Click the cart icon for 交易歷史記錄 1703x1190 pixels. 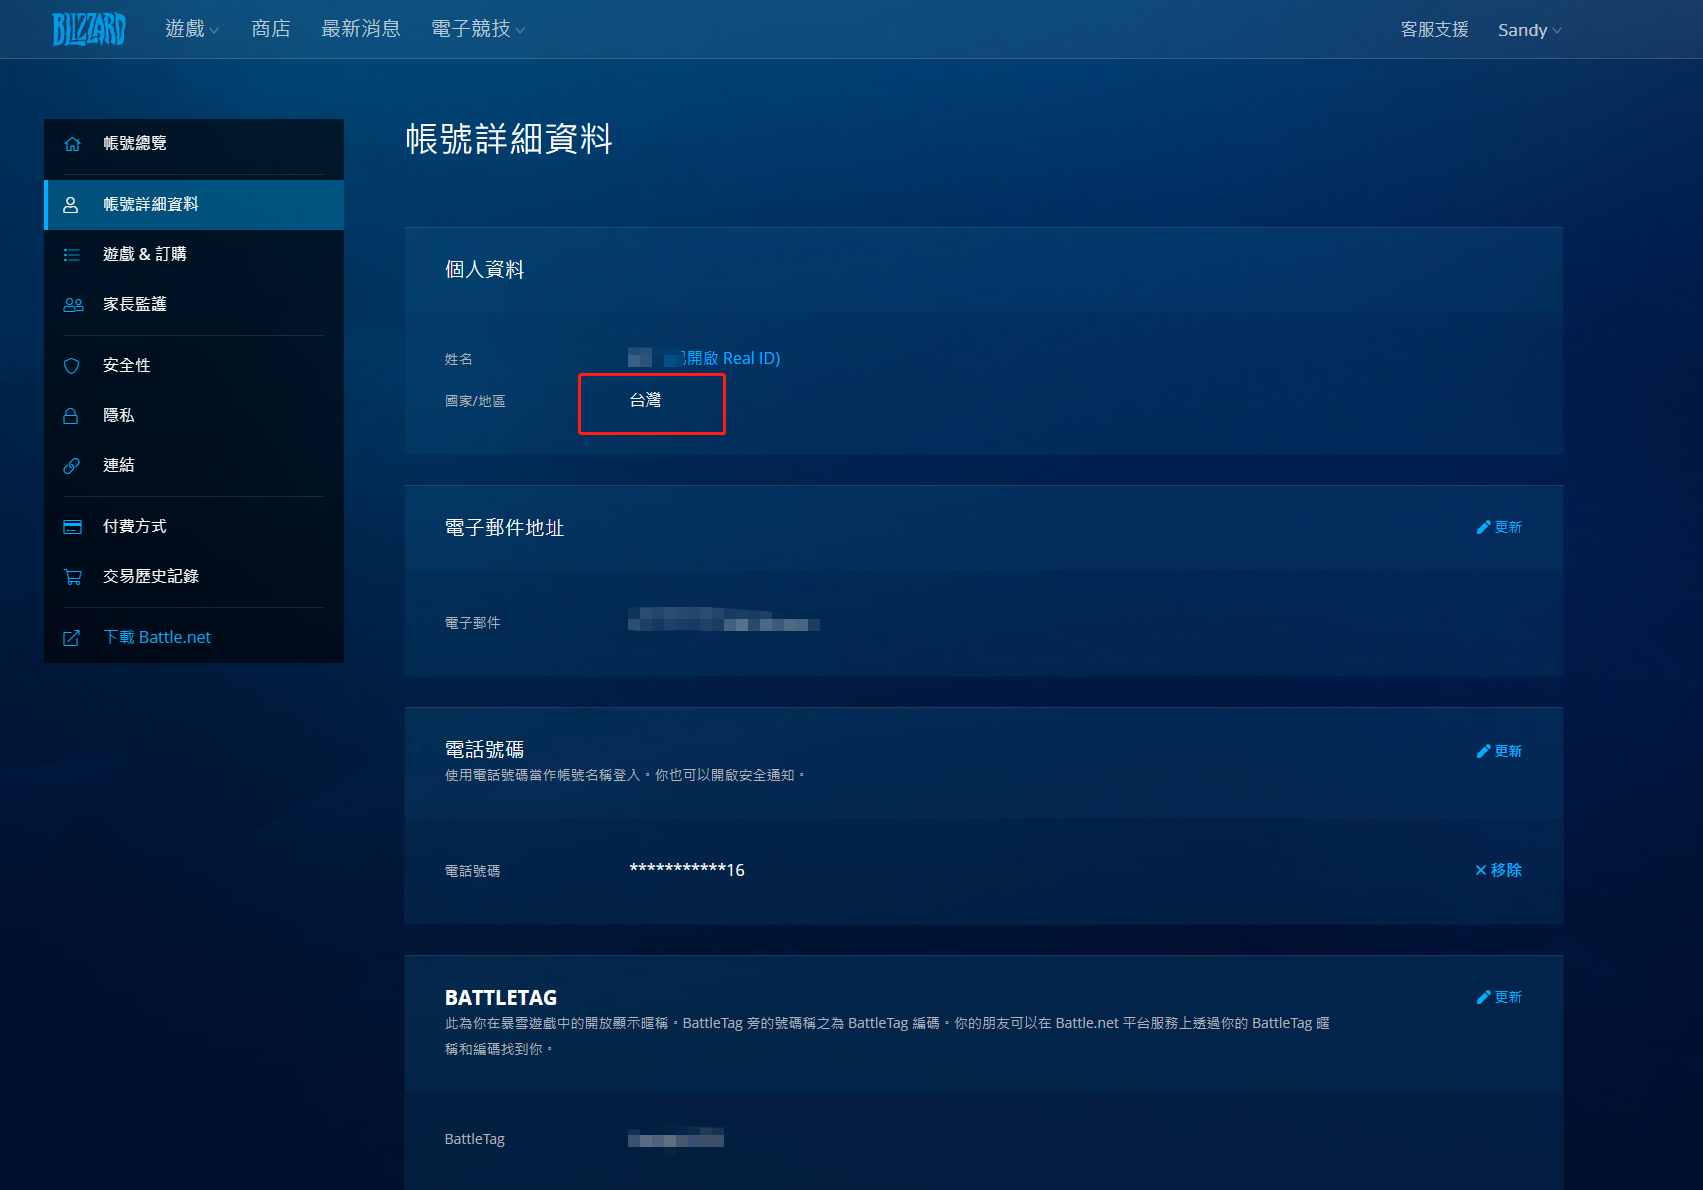tap(72, 576)
